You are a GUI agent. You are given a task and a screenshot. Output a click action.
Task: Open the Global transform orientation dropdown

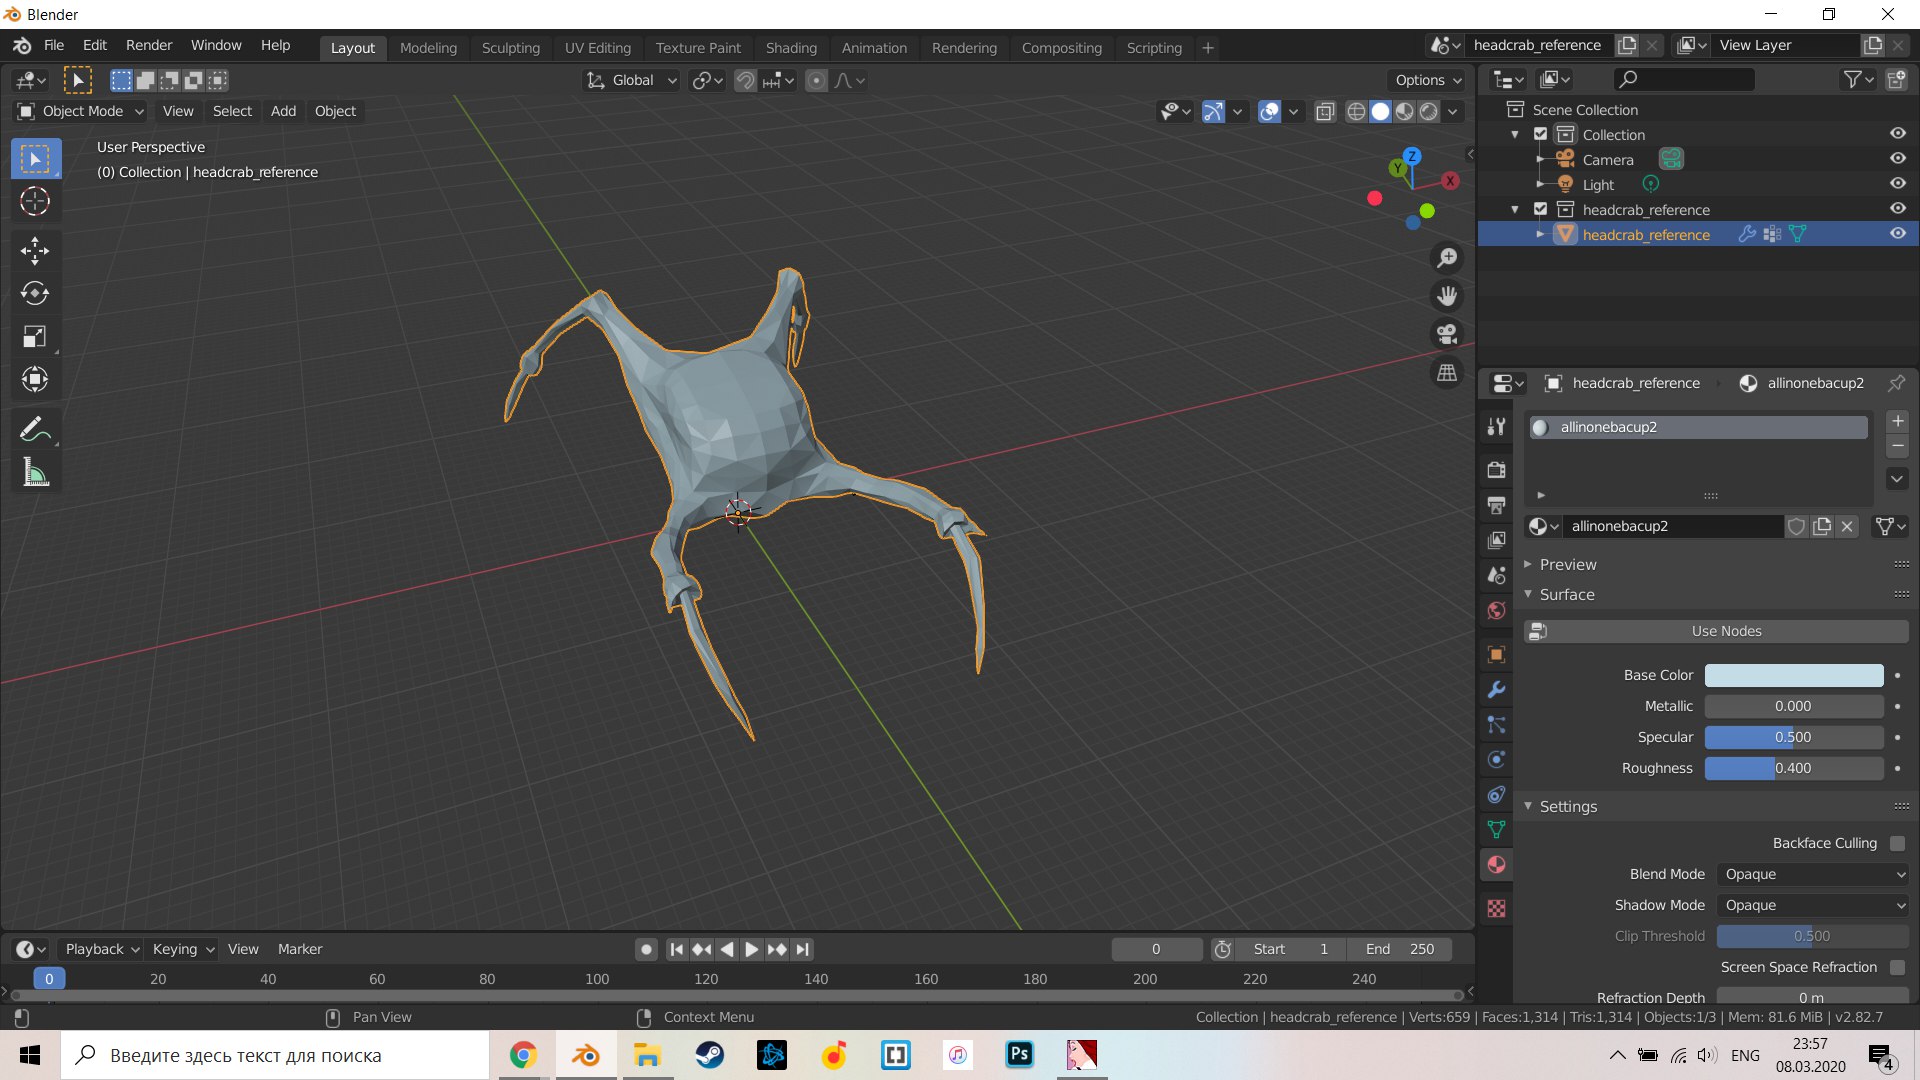(632, 81)
